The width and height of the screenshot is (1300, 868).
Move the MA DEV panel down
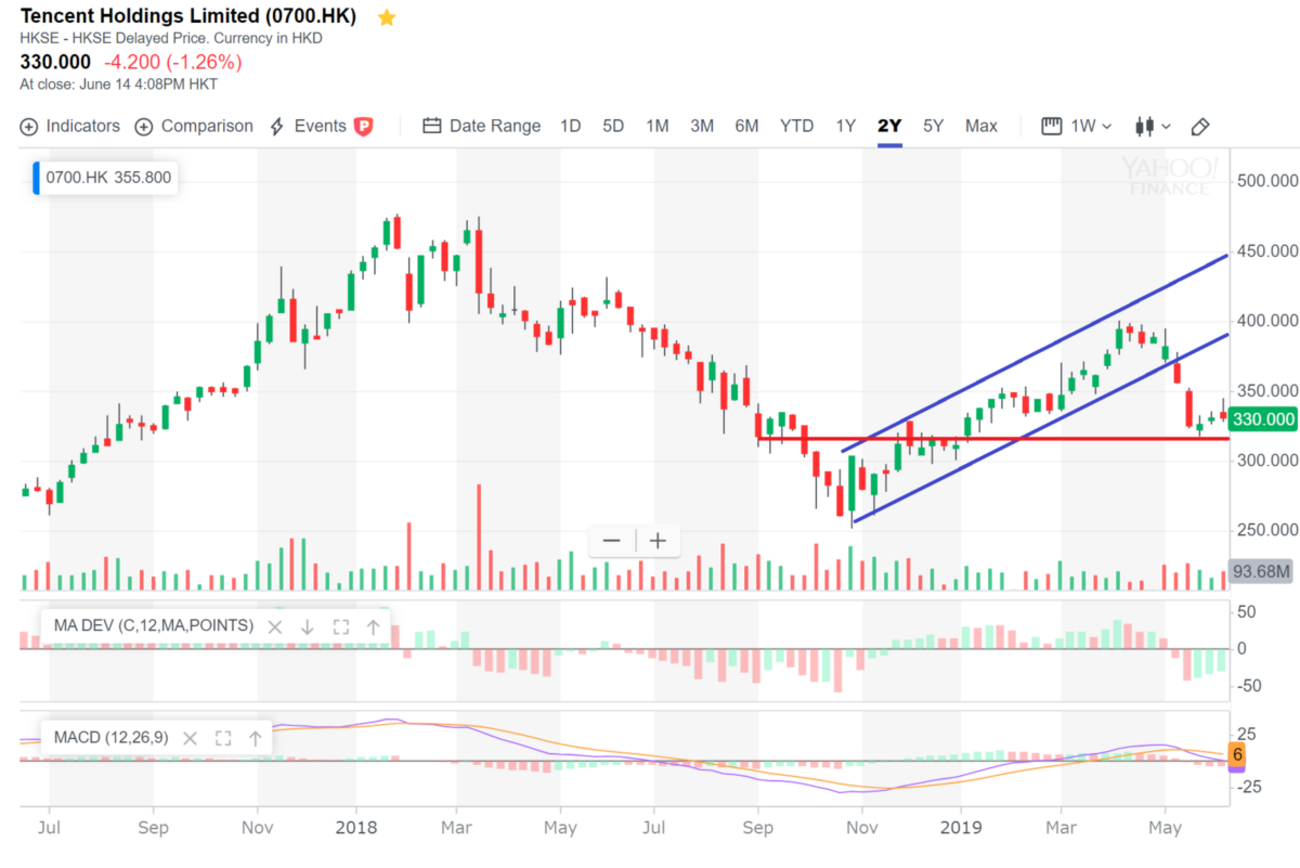(307, 626)
